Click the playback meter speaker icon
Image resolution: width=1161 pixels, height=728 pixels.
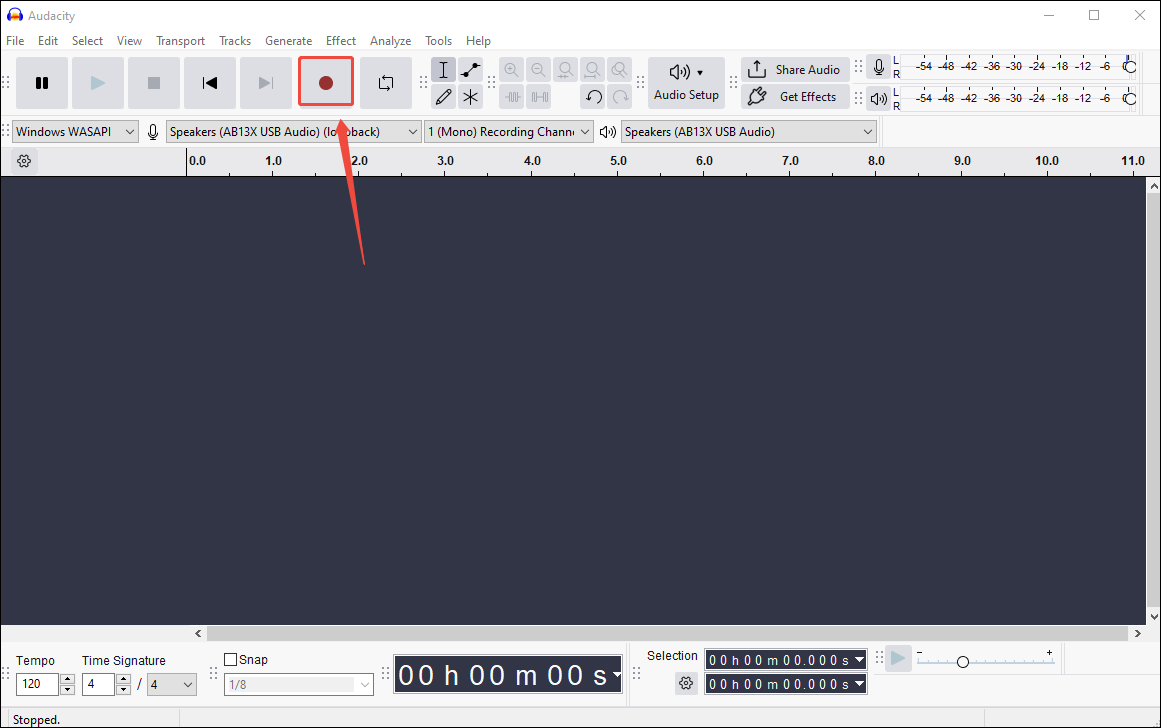[x=879, y=98]
